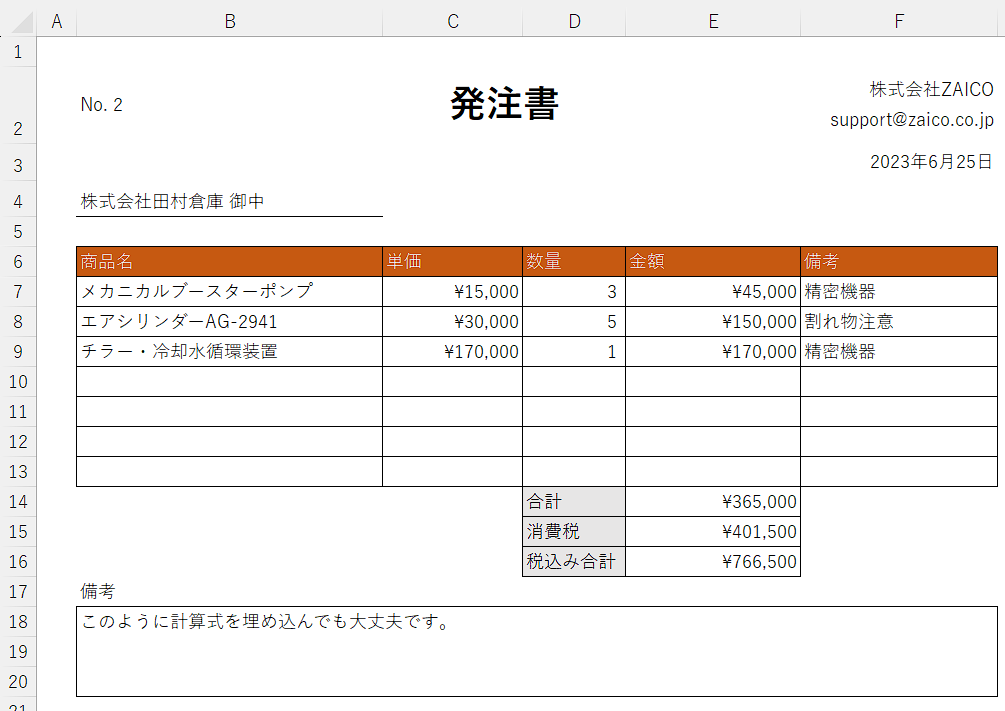Click the row 7 header
Screen dimensions: 1005x711
pyautogui.click(x=18, y=292)
